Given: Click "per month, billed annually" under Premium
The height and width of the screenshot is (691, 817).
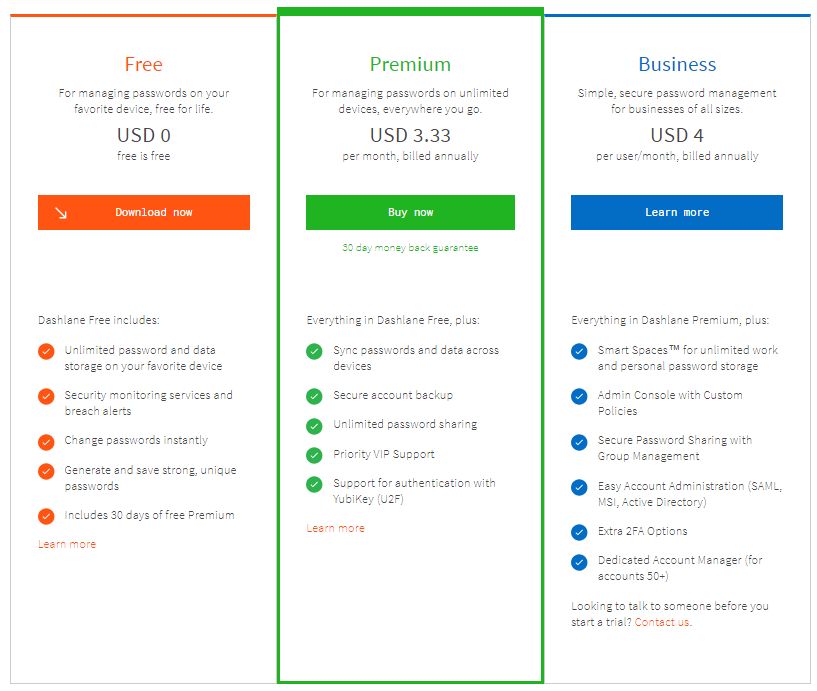Looking at the screenshot, I should [x=411, y=156].
